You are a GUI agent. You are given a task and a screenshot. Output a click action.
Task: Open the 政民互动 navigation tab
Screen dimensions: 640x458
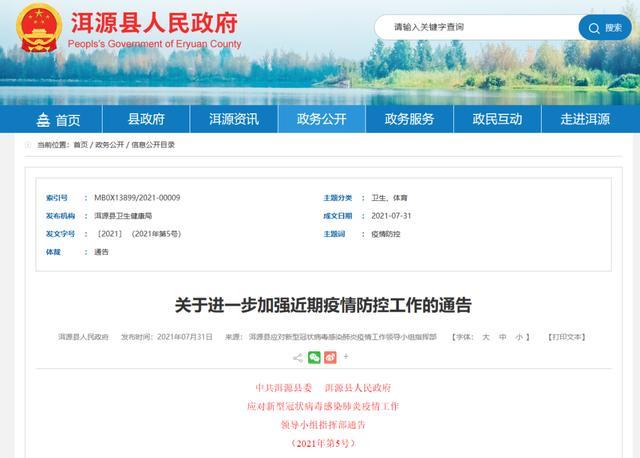(497, 119)
